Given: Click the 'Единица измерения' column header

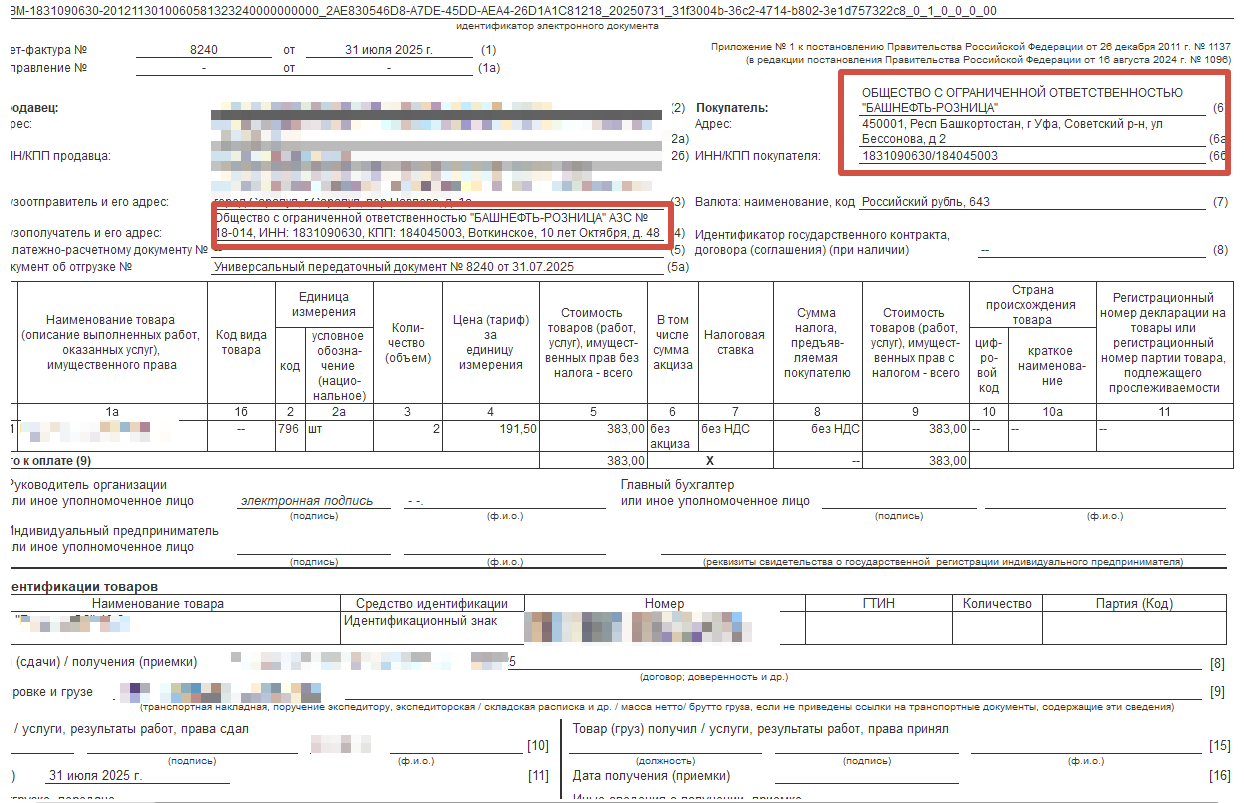Looking at the screenshot, I should (324, 306).
